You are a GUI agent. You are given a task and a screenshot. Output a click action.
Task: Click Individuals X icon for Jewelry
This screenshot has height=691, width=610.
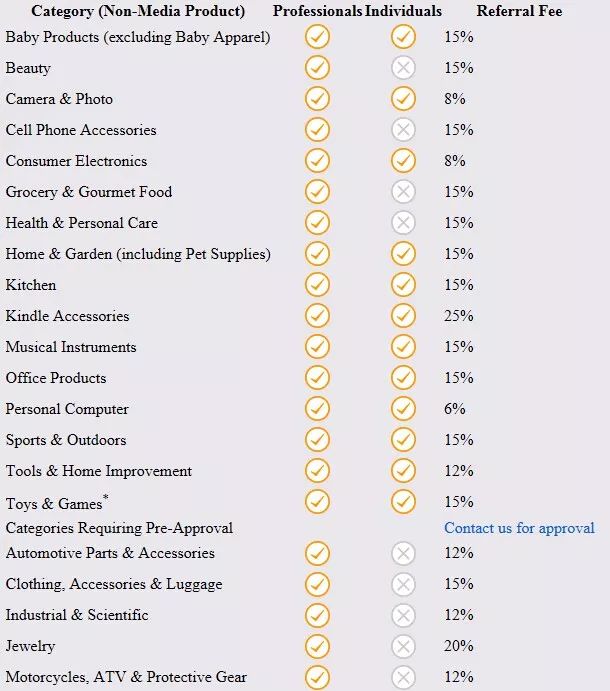(x=403, y=646)
